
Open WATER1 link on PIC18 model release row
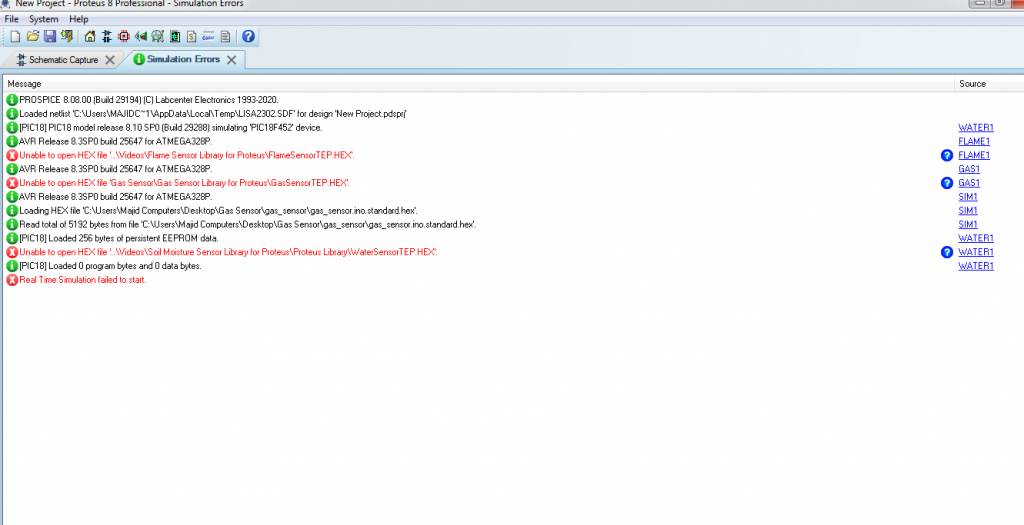coord(976,128)
